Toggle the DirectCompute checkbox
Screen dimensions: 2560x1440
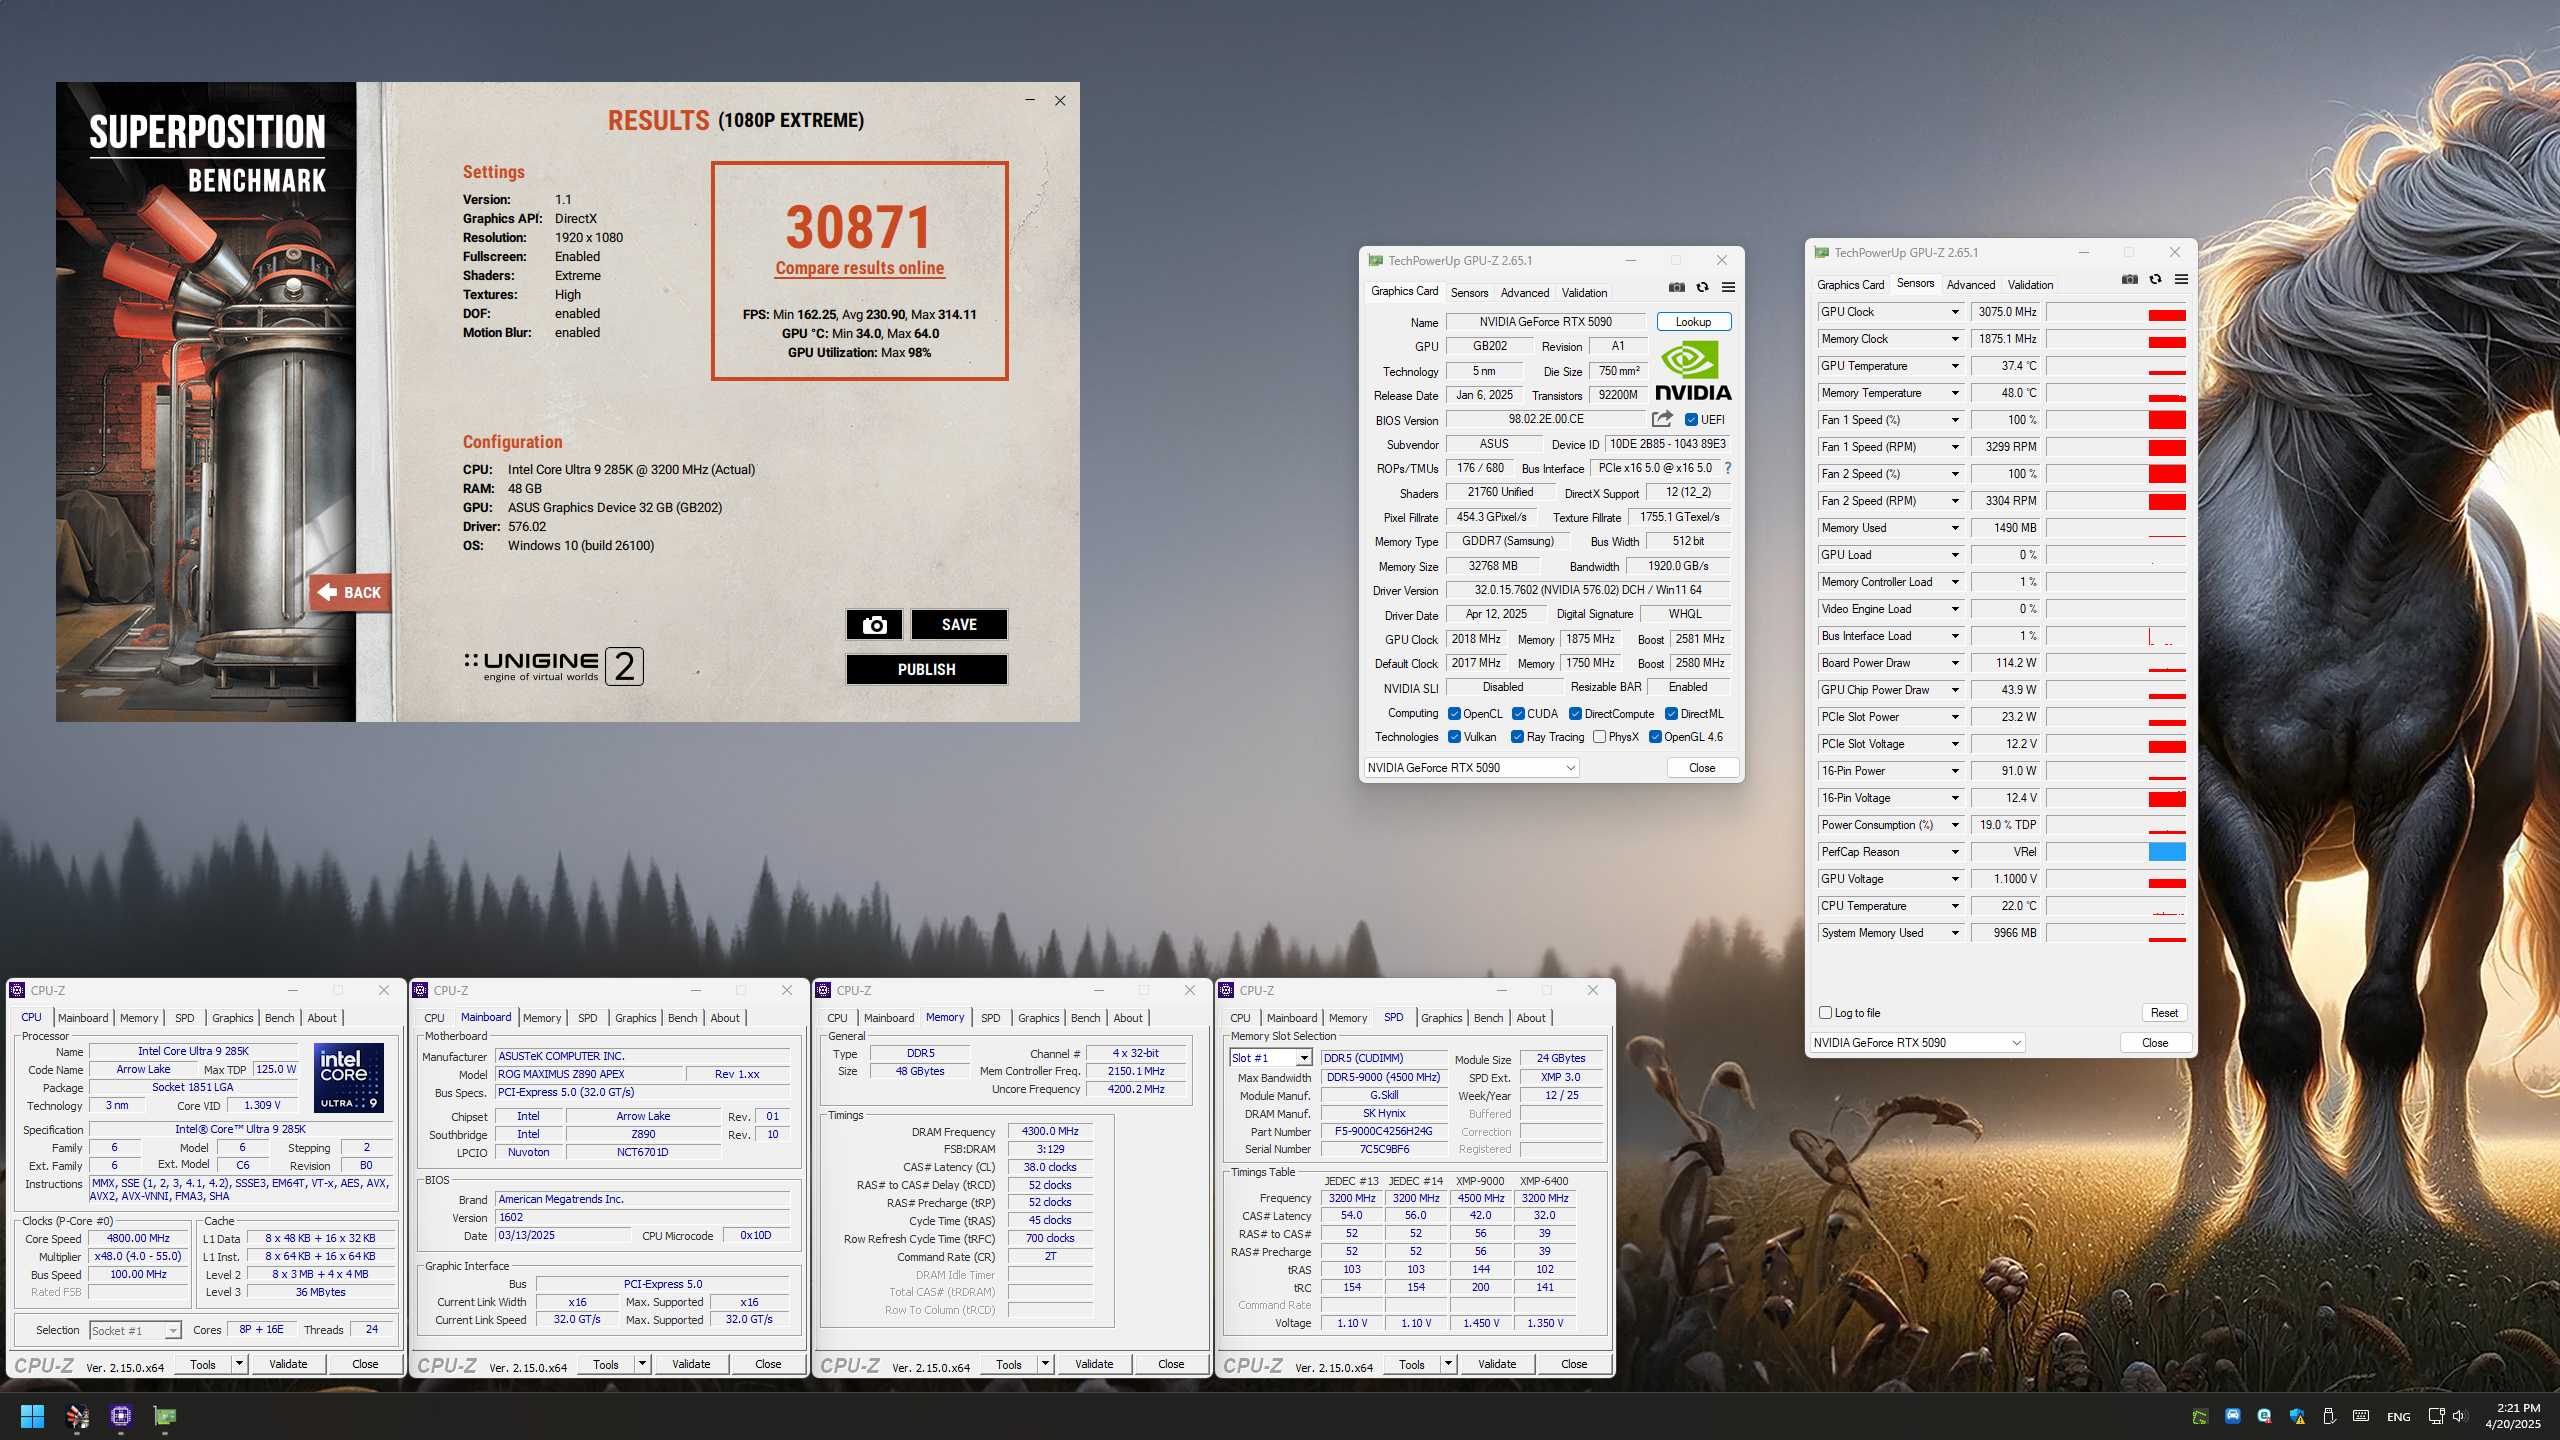click(1575, 714)
